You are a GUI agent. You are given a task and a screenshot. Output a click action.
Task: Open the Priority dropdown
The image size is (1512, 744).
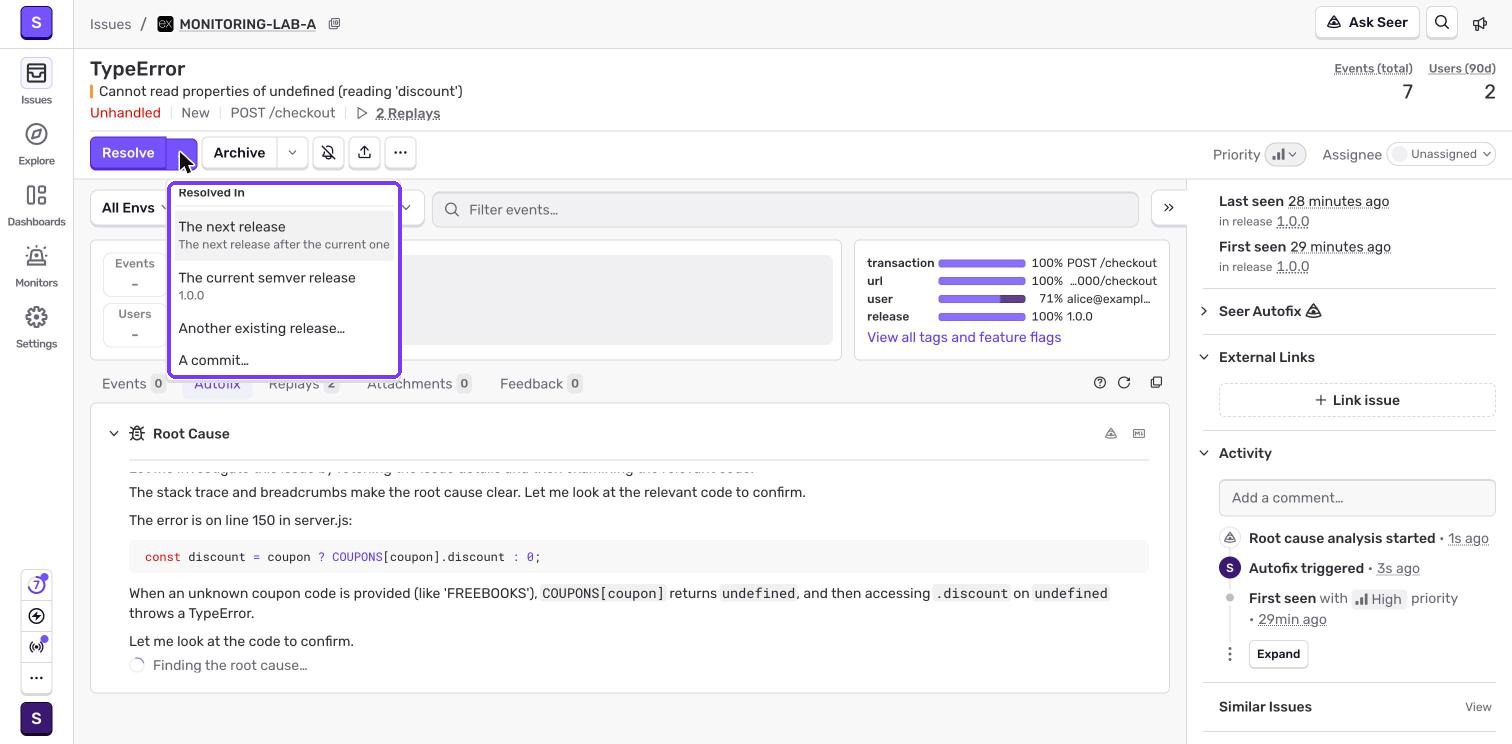coord(1285,154)
